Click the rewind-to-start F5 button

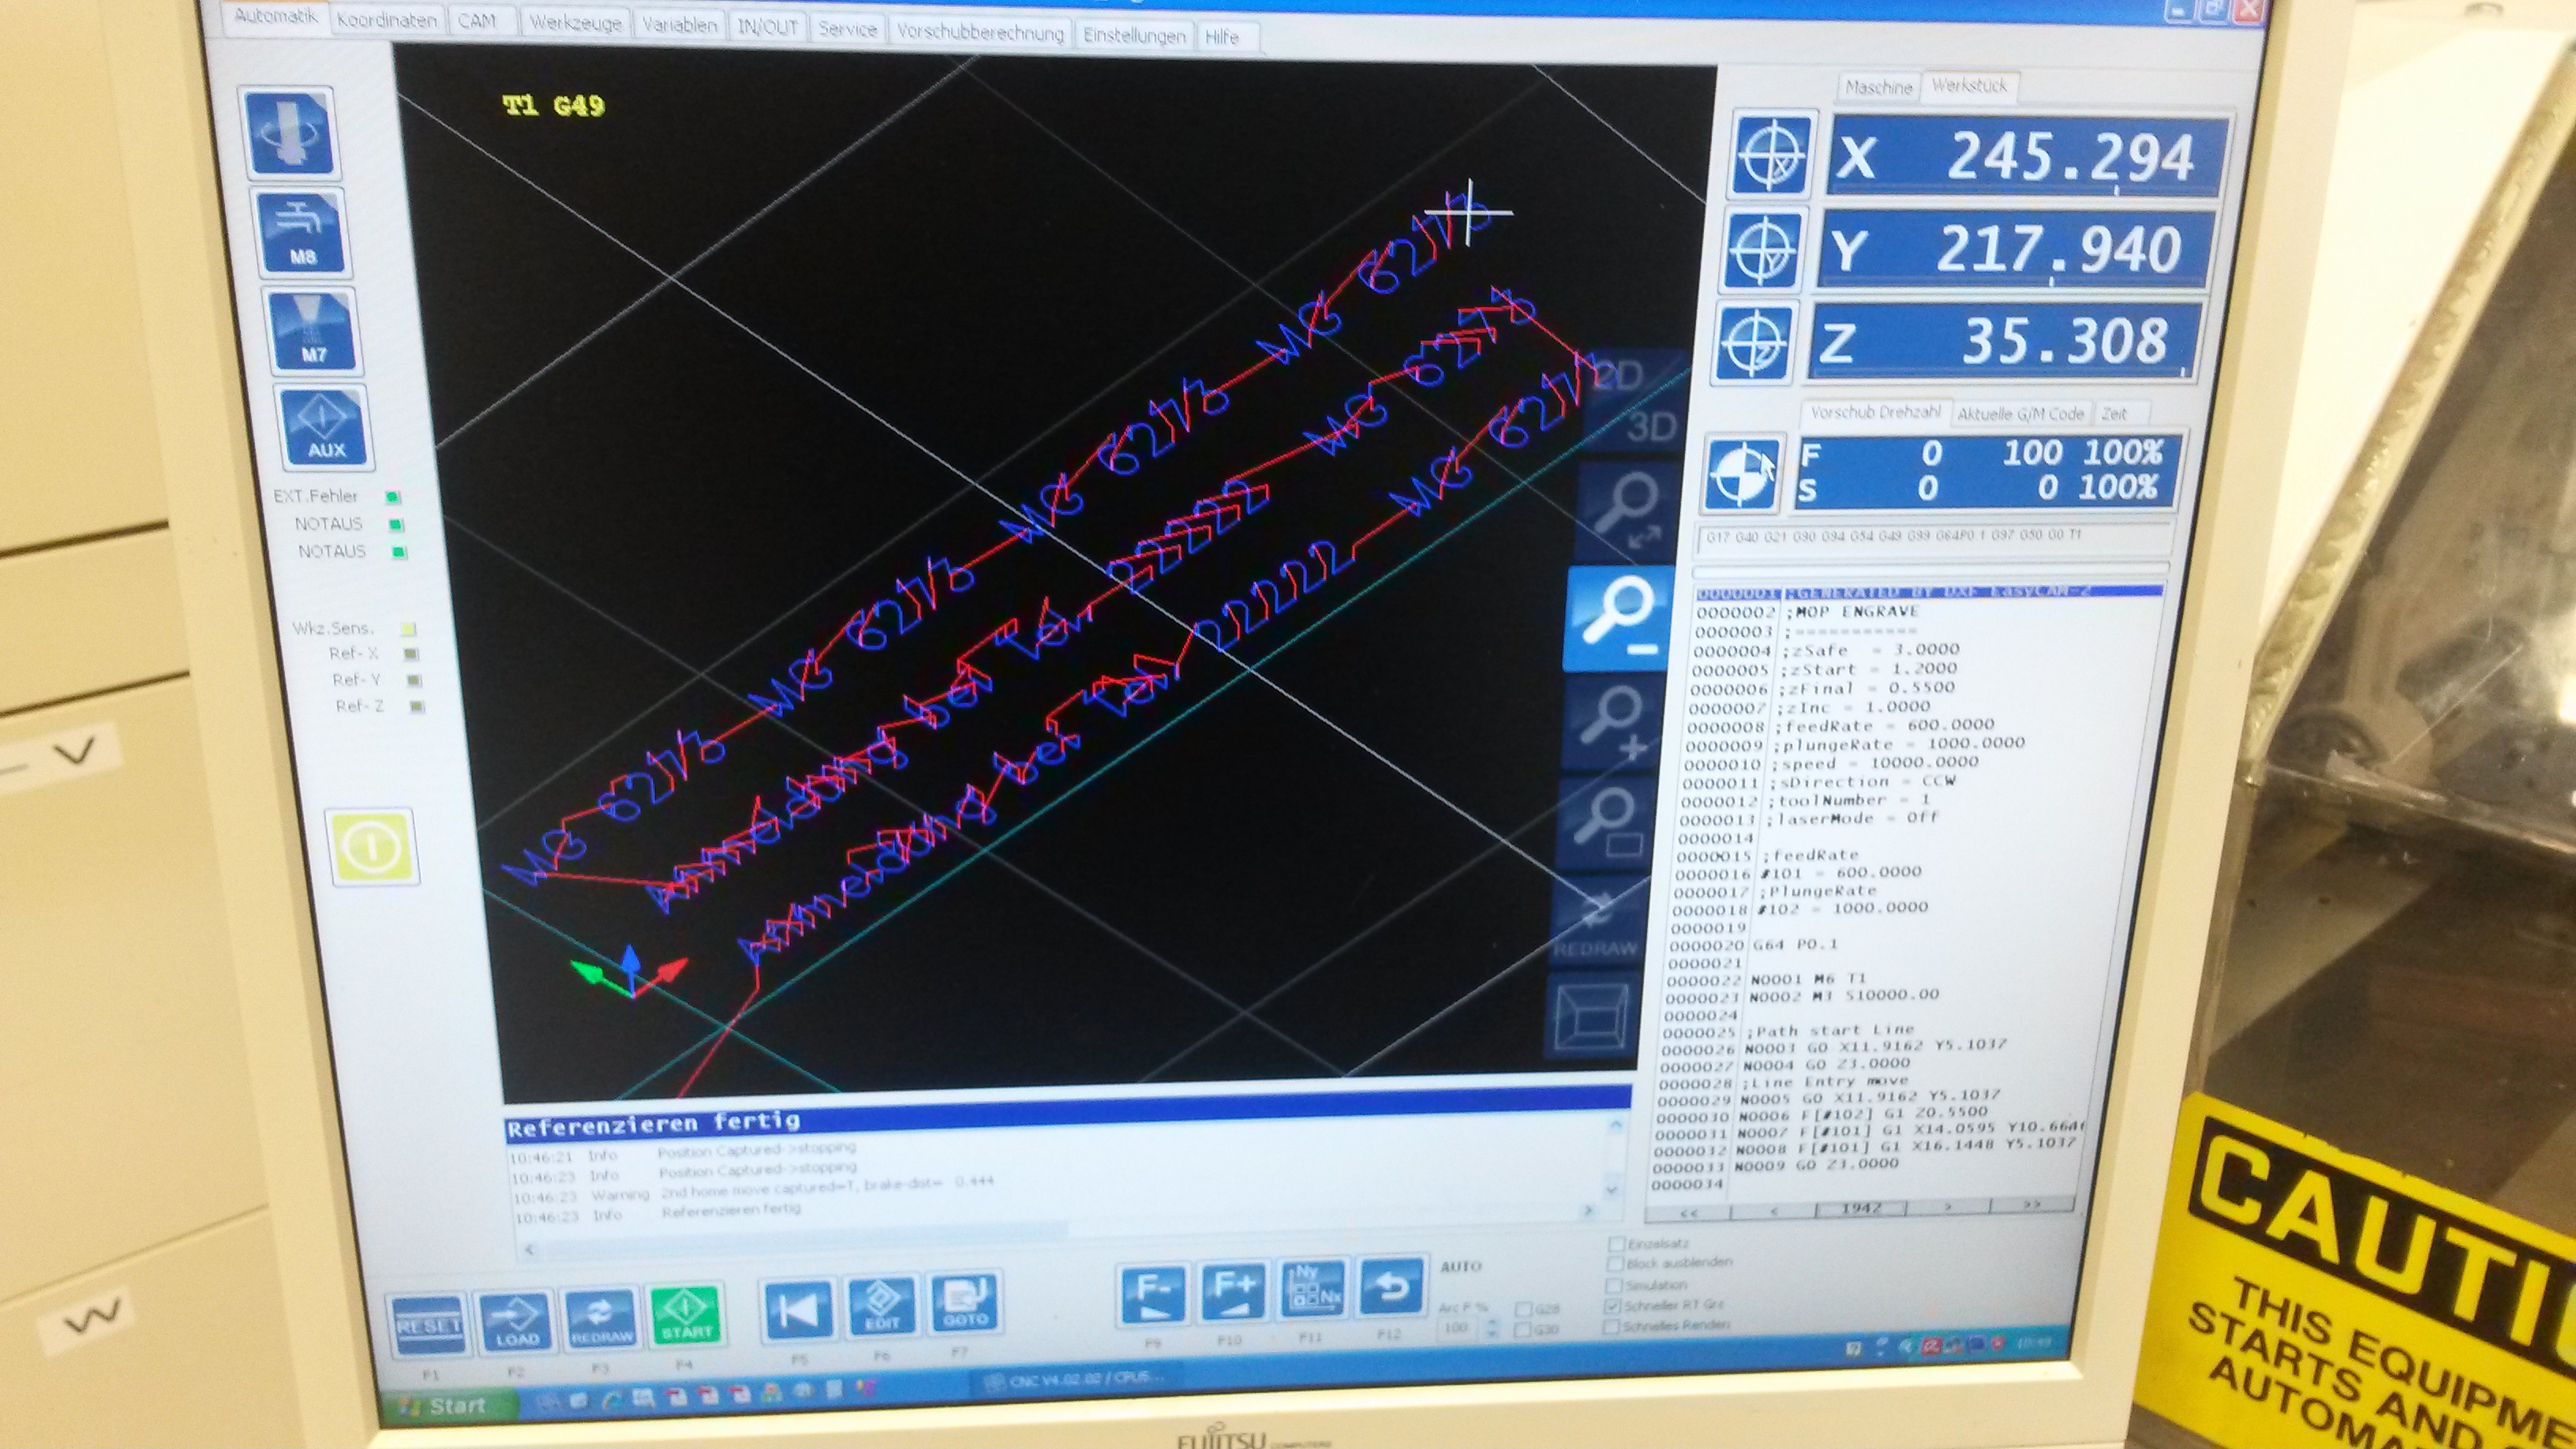(x=797, y=1309)
